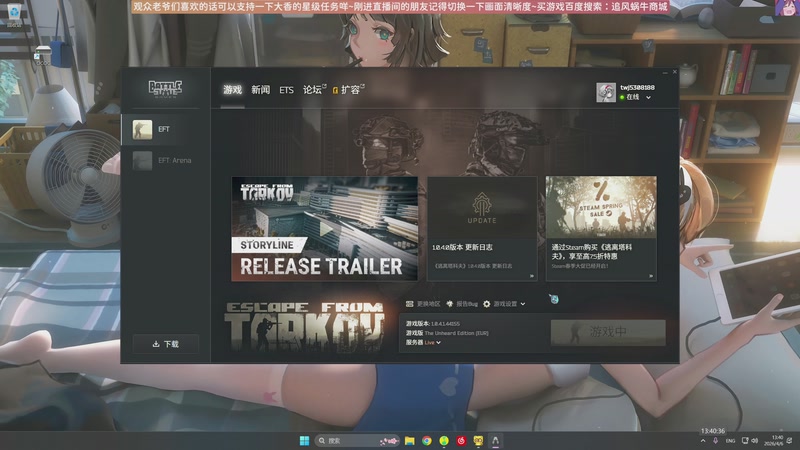Click the taskbar search box
This screenshot has height=450, width=800.
(x=357, y=440)
